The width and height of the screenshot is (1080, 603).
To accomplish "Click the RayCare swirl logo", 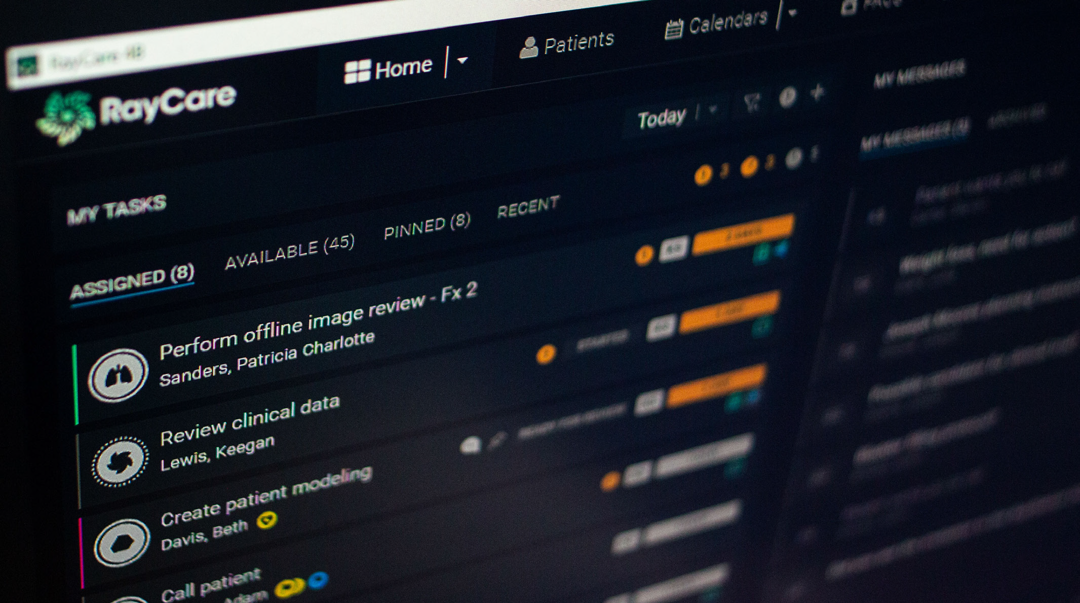I will point(65,116).
